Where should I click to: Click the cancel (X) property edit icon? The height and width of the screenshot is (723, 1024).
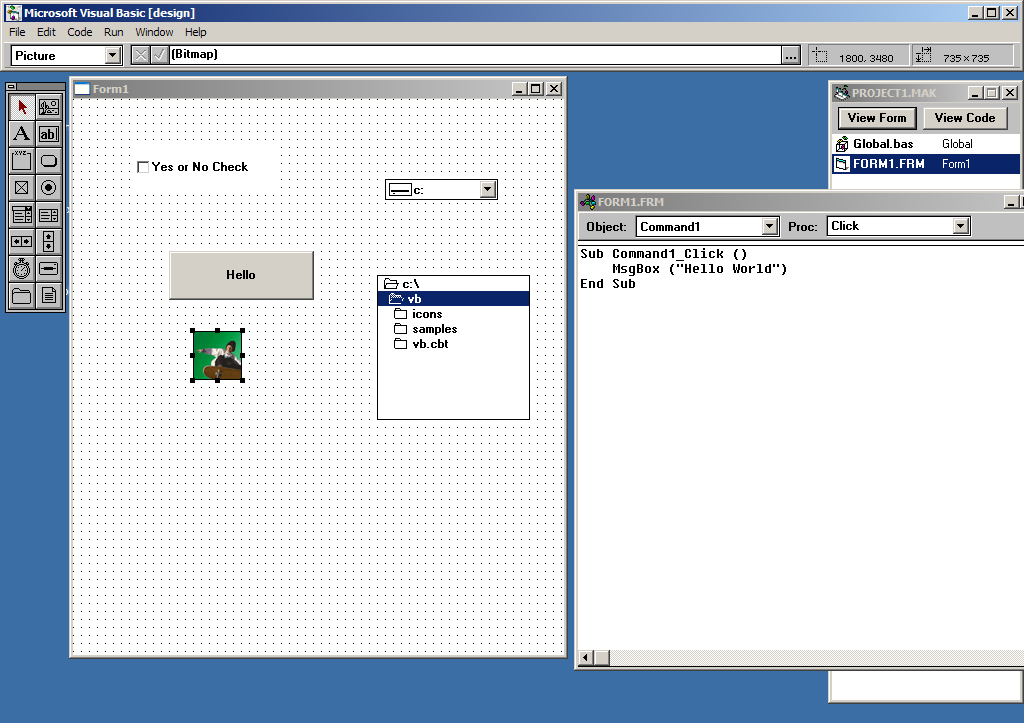140,55
